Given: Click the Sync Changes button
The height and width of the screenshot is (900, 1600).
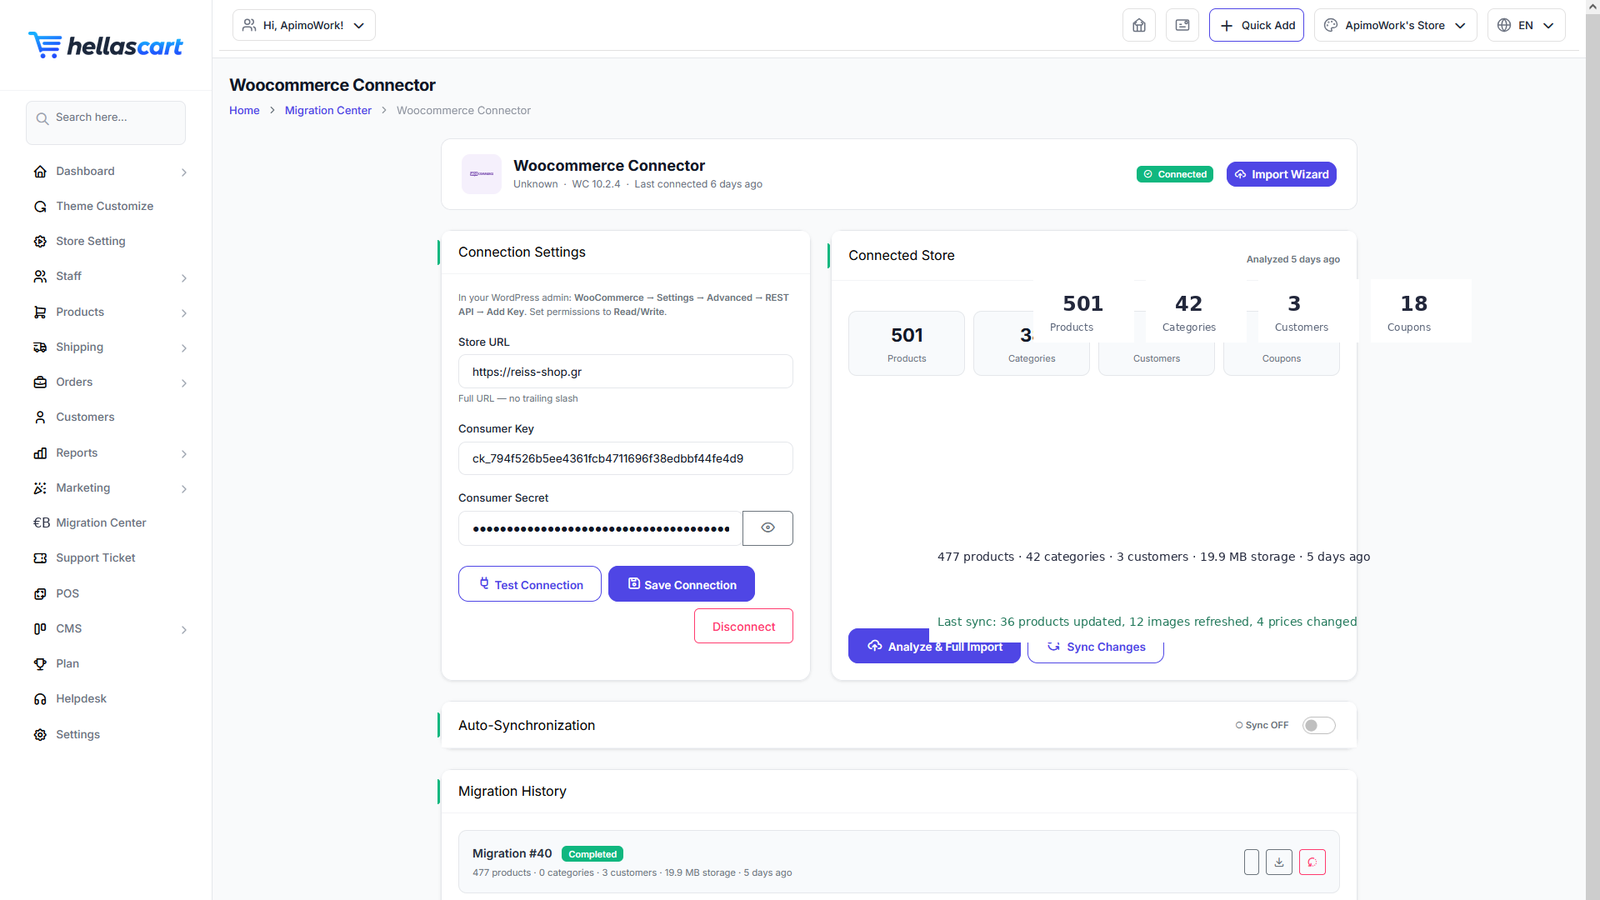Looking at the screenshot, I should click(1096, 647).
